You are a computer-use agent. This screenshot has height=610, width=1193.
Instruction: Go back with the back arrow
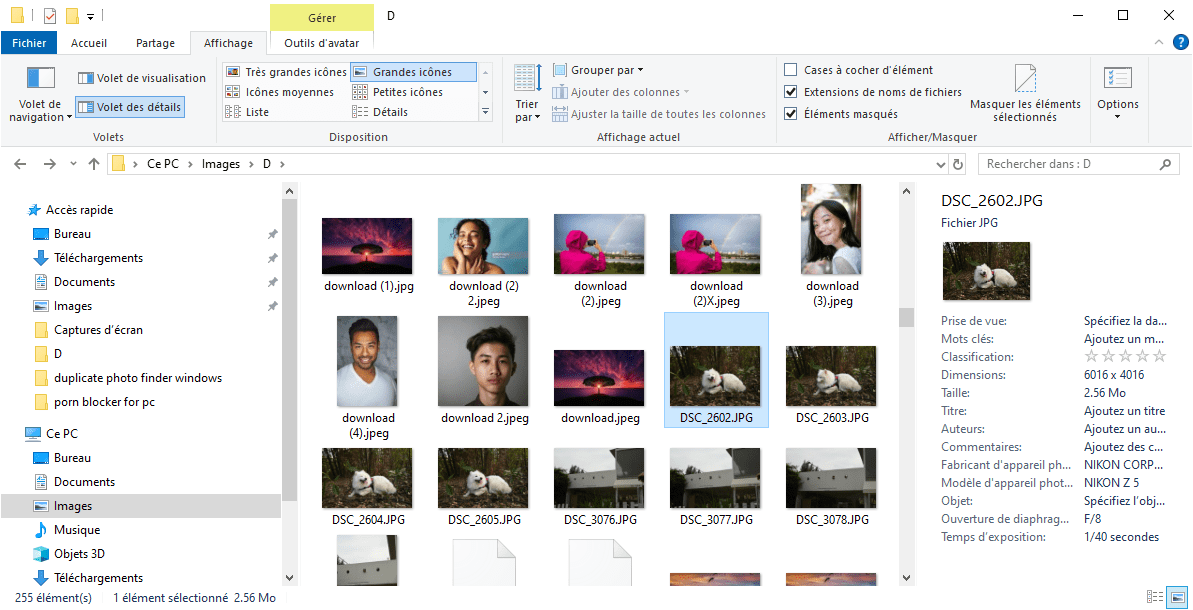21,164
